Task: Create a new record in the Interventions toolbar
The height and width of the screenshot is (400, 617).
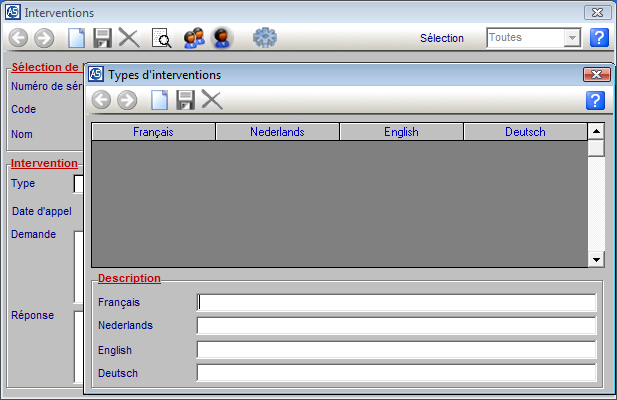Action: (76, 38)
